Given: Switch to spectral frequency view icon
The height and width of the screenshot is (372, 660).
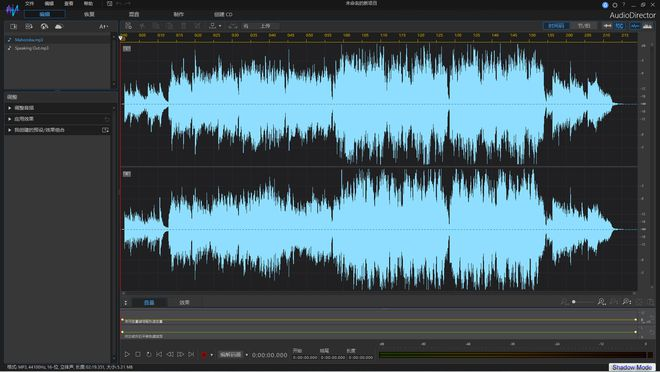Looking at the screenshot, I should (x=647, y=26).
